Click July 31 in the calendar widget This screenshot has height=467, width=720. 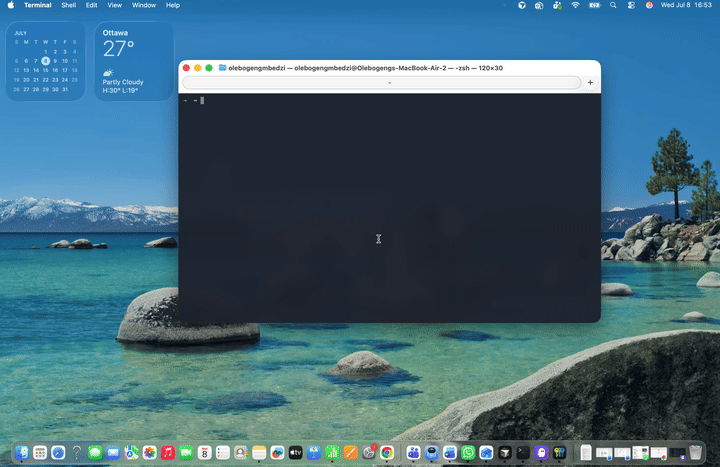pos(65,90)
